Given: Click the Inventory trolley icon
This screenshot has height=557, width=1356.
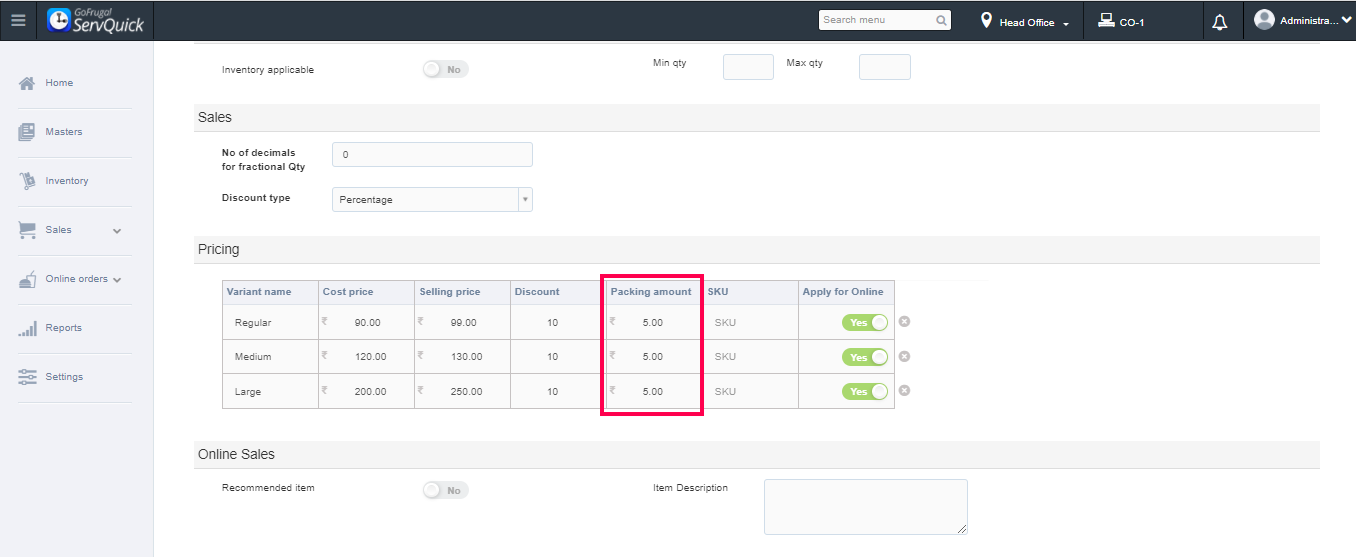Looking at the screenshot, I should (27, 181).
